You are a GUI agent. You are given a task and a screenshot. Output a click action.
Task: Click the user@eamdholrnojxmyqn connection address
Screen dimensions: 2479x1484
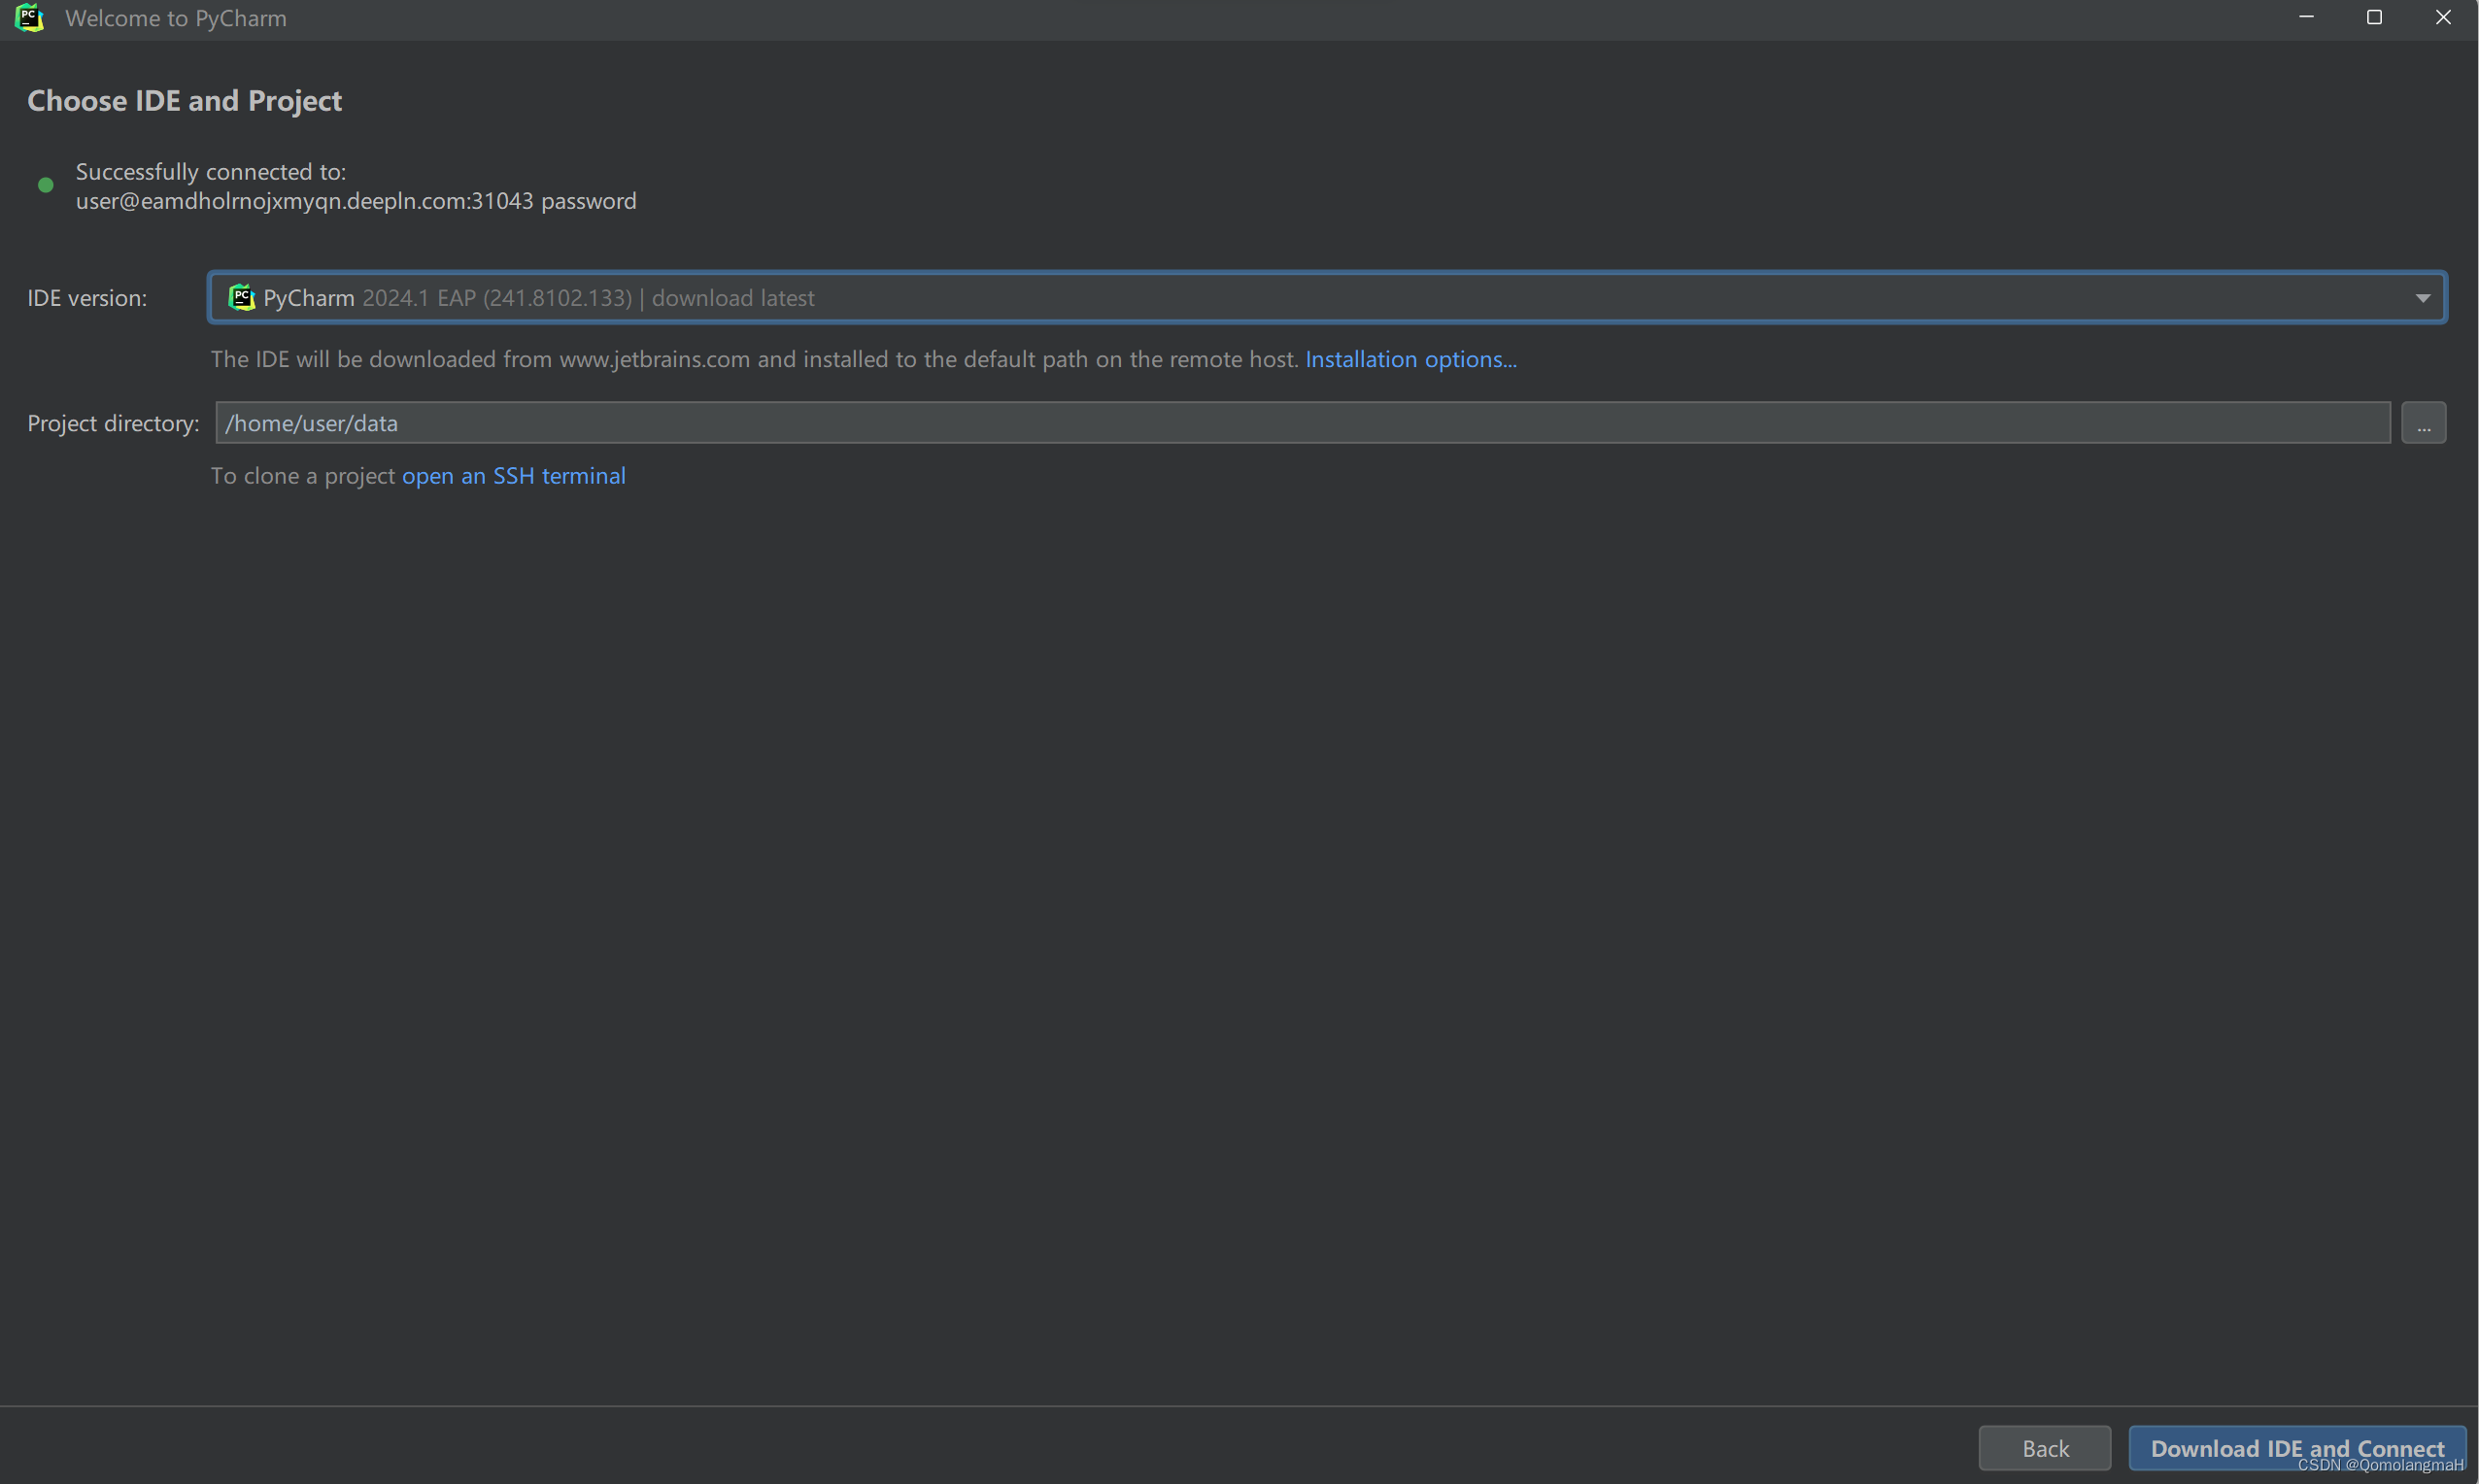click(355, 201)
